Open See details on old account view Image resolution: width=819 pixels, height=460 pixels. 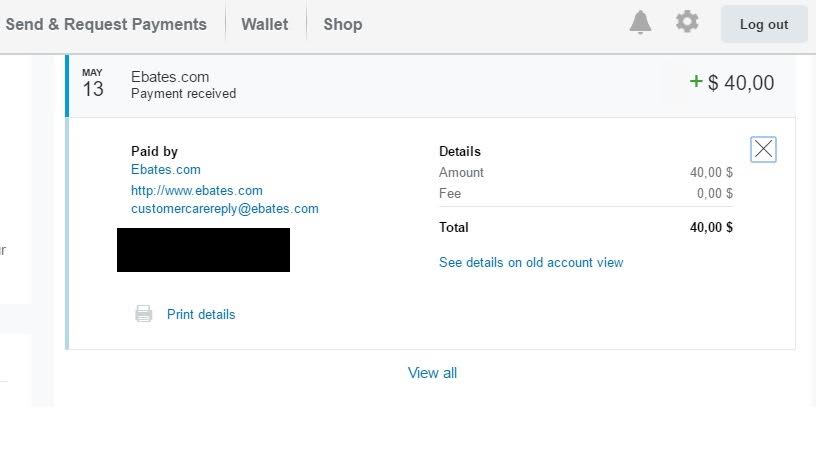[531, 263]
